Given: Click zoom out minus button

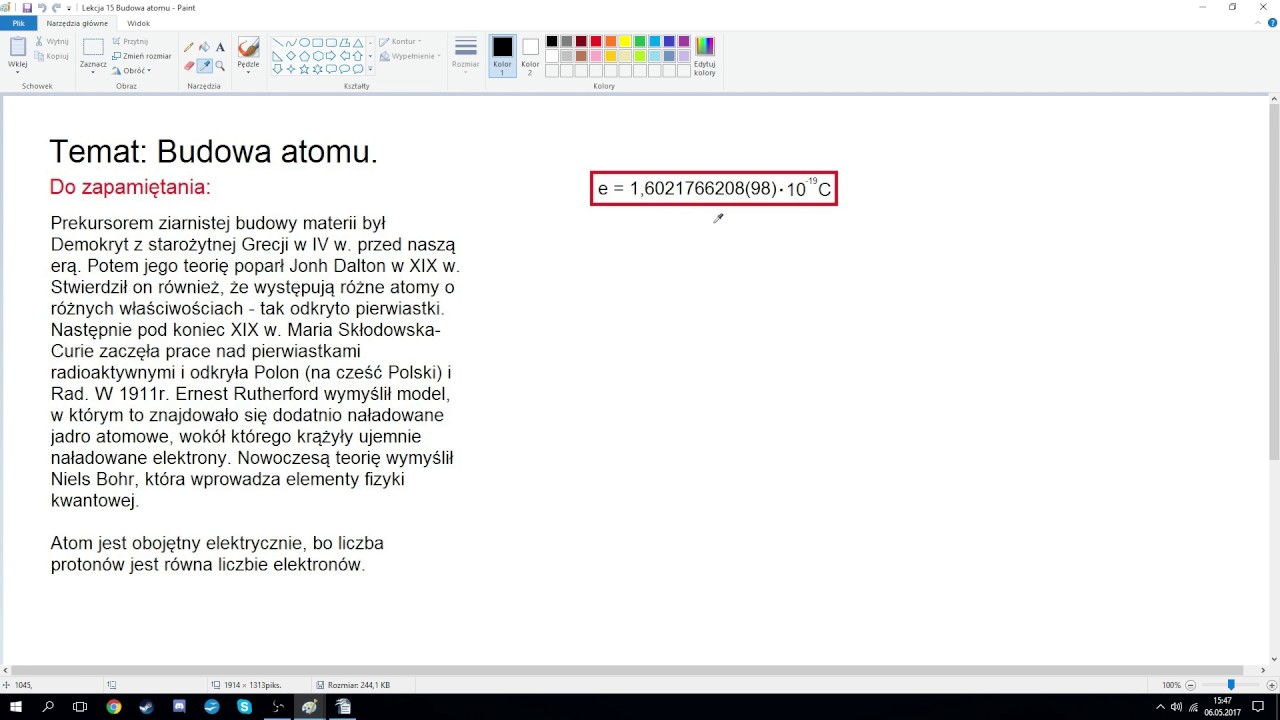Looking at the screenshot, I should coord(1190,685).
